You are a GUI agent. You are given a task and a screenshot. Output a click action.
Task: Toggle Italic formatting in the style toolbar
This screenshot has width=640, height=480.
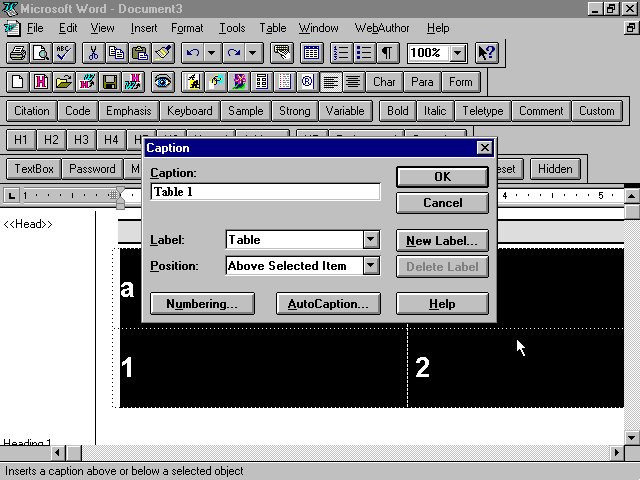pyautogui.click(x=435, y=111)
